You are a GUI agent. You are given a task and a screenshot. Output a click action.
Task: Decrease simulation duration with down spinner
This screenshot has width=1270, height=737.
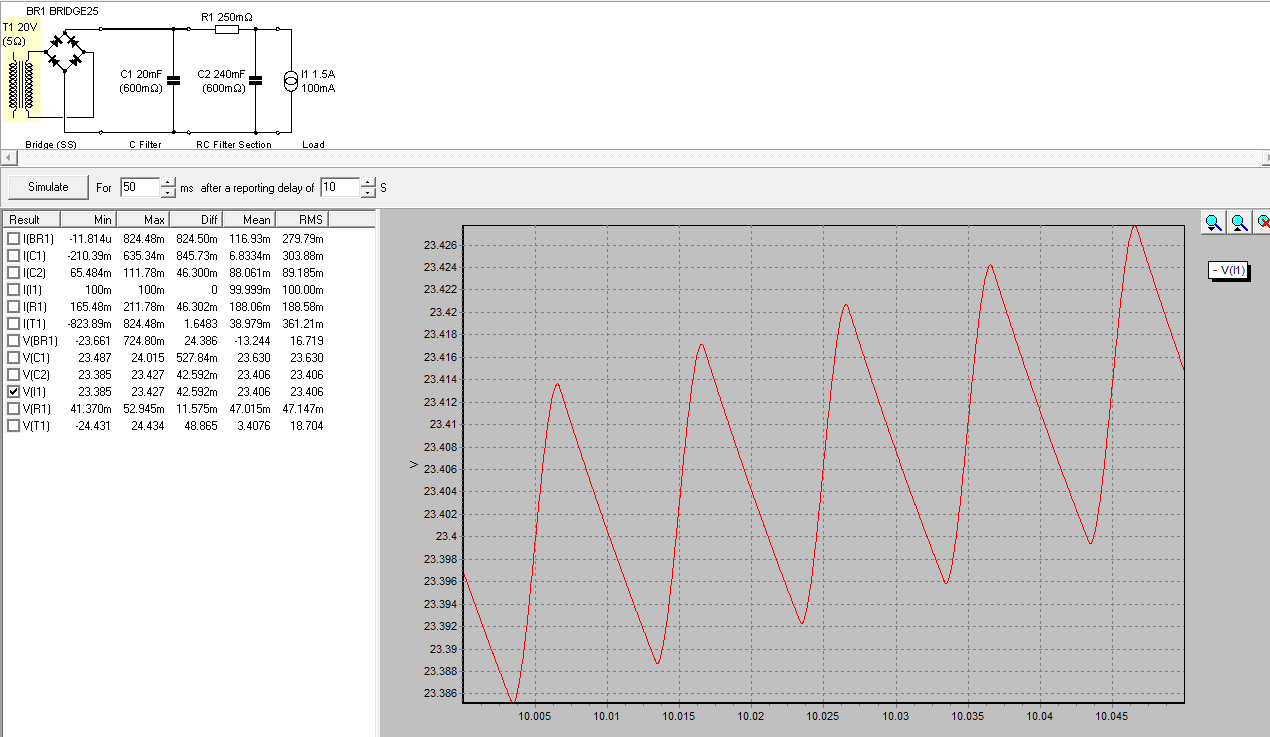(168, 192)
